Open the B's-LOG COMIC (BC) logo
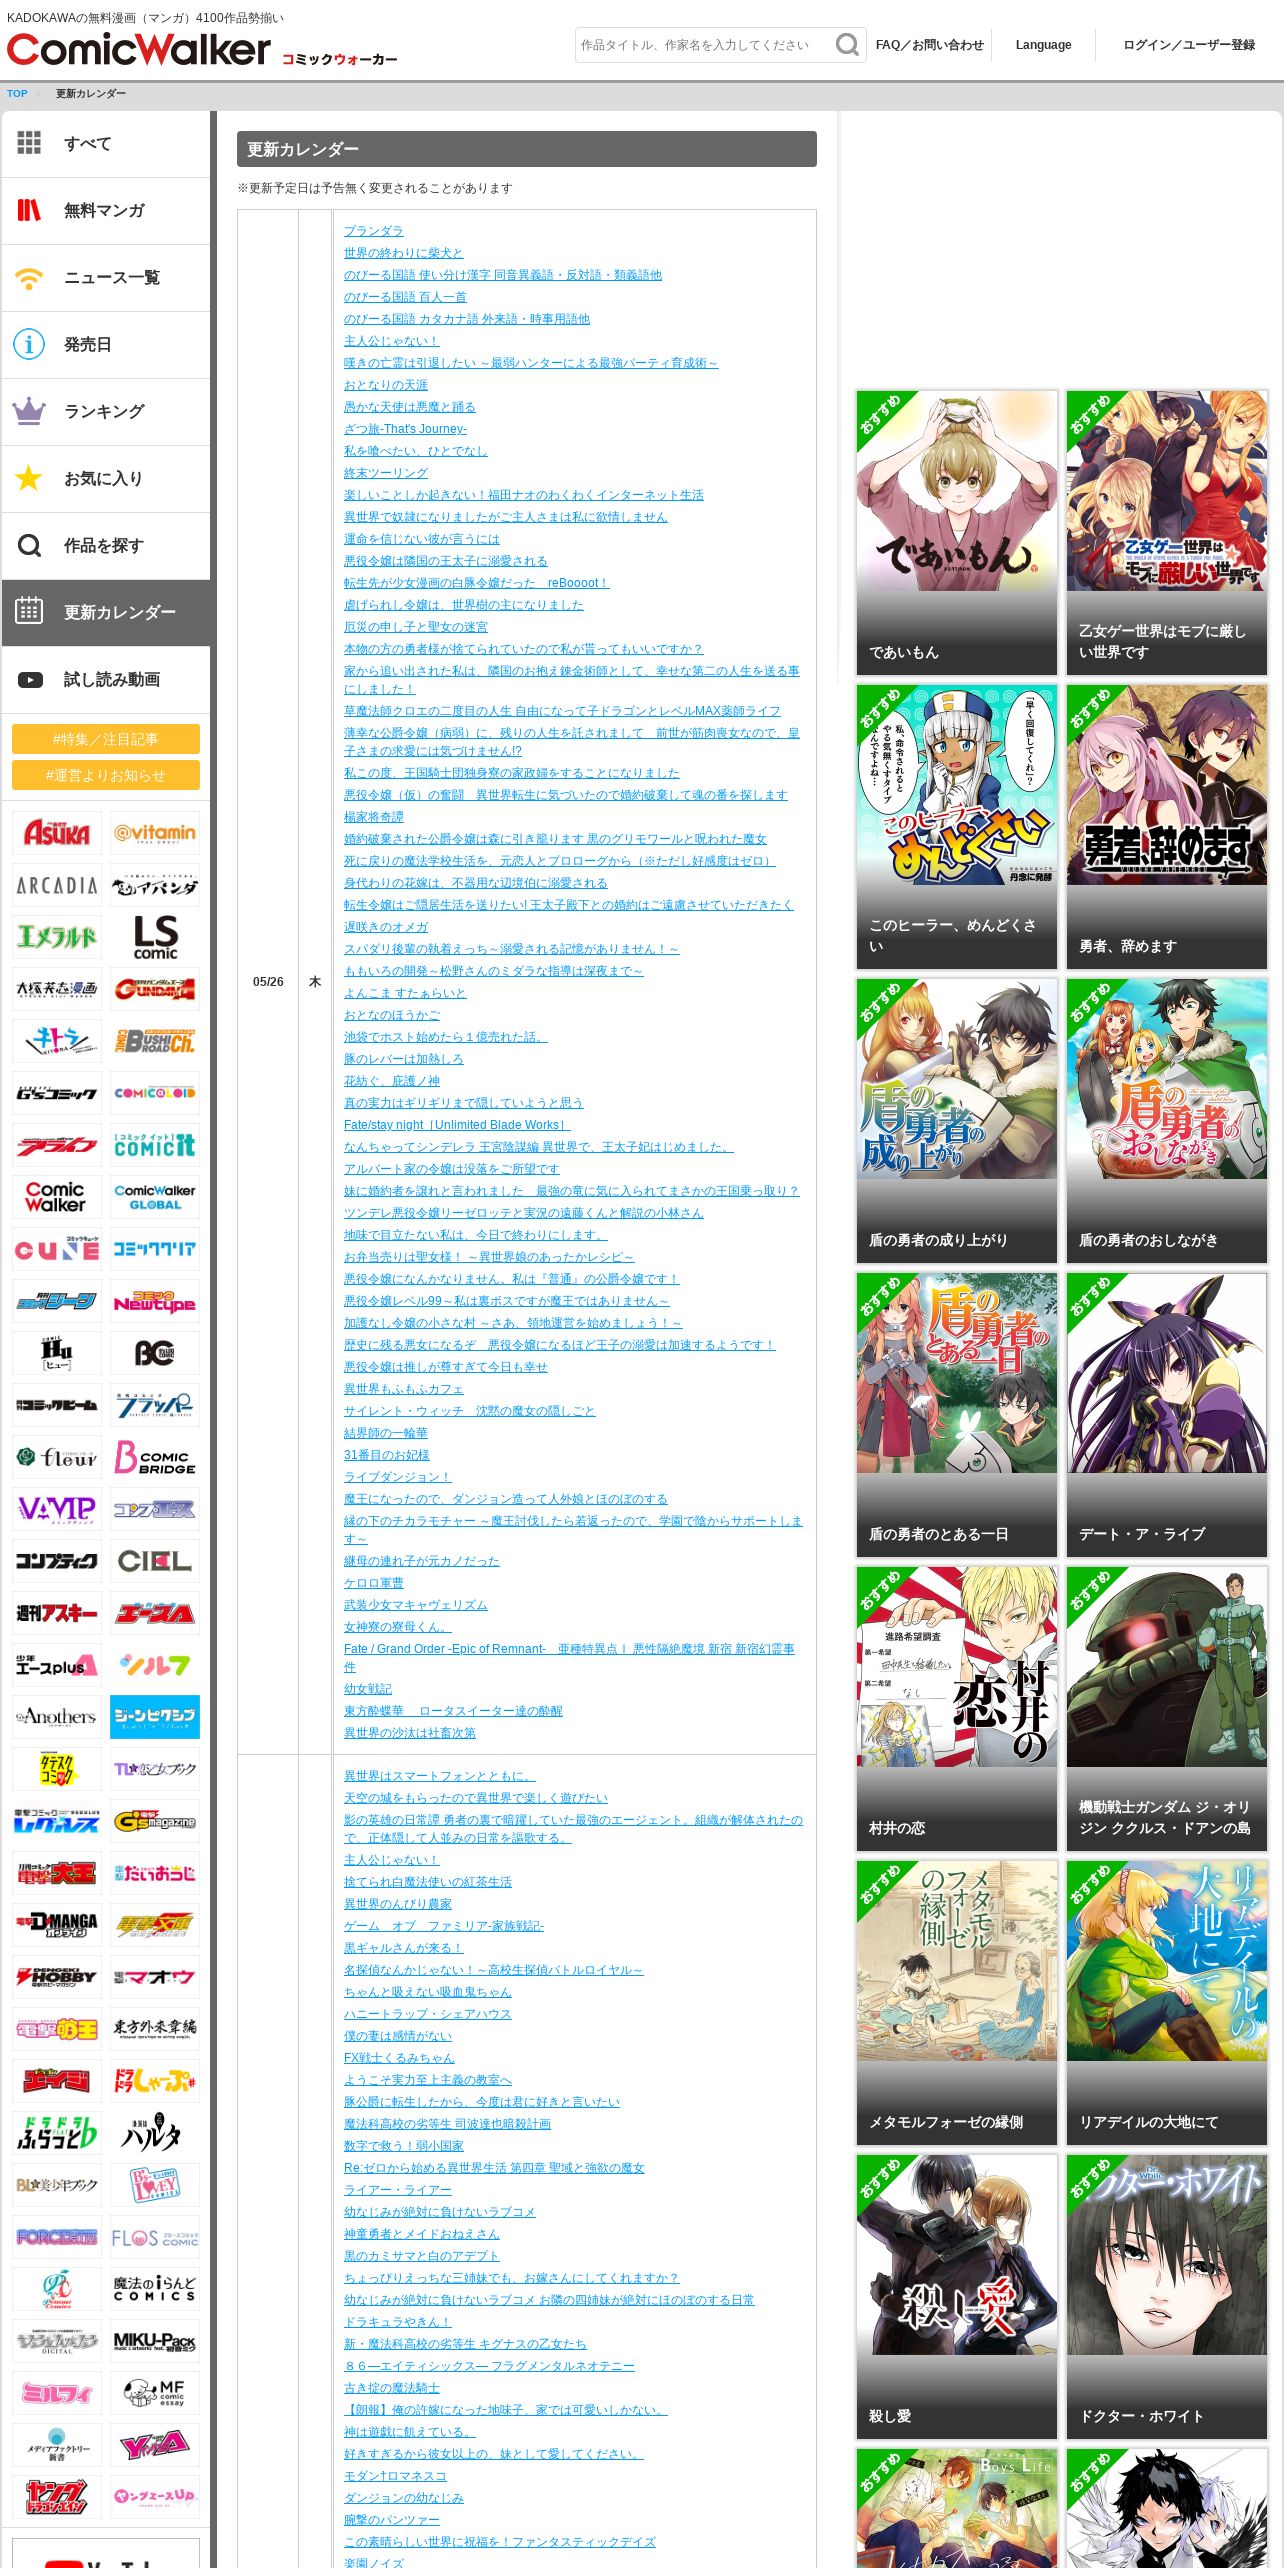1284x2568 pixels. 155,1353
